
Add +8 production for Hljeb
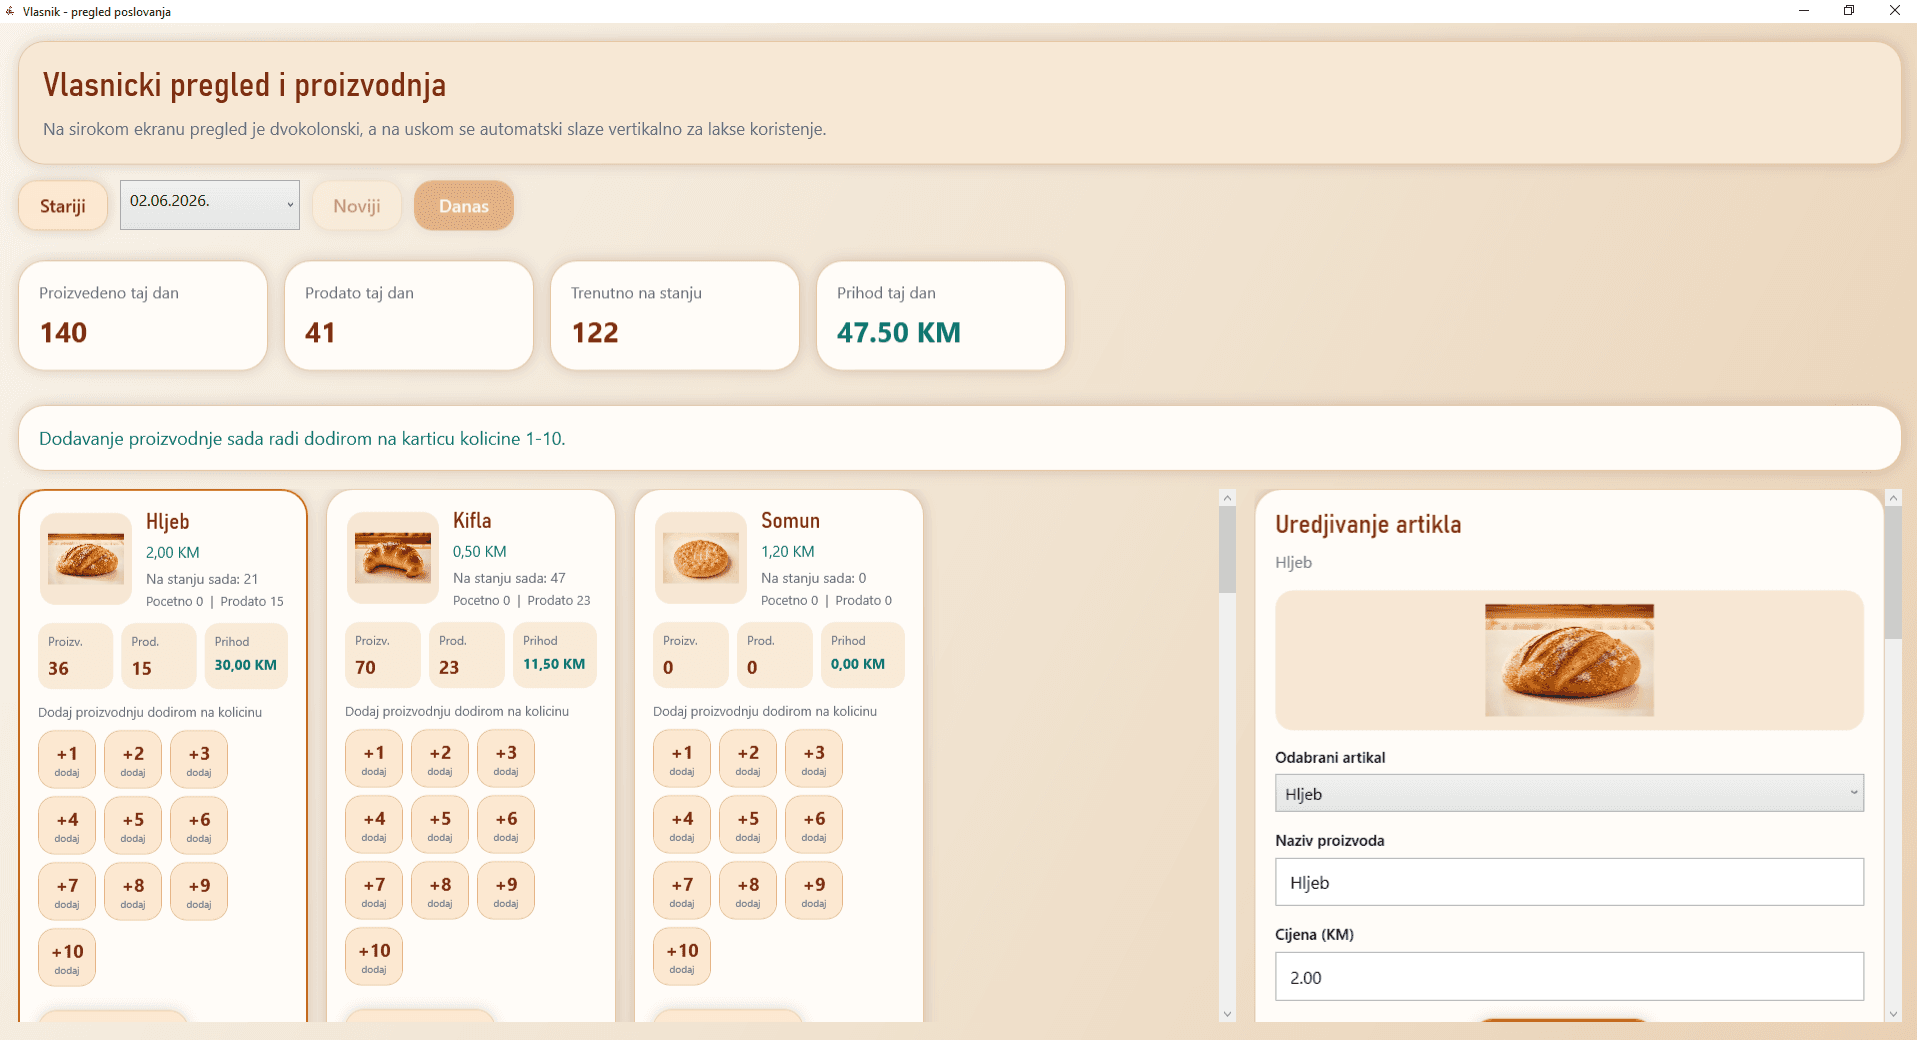click(133, 892)
